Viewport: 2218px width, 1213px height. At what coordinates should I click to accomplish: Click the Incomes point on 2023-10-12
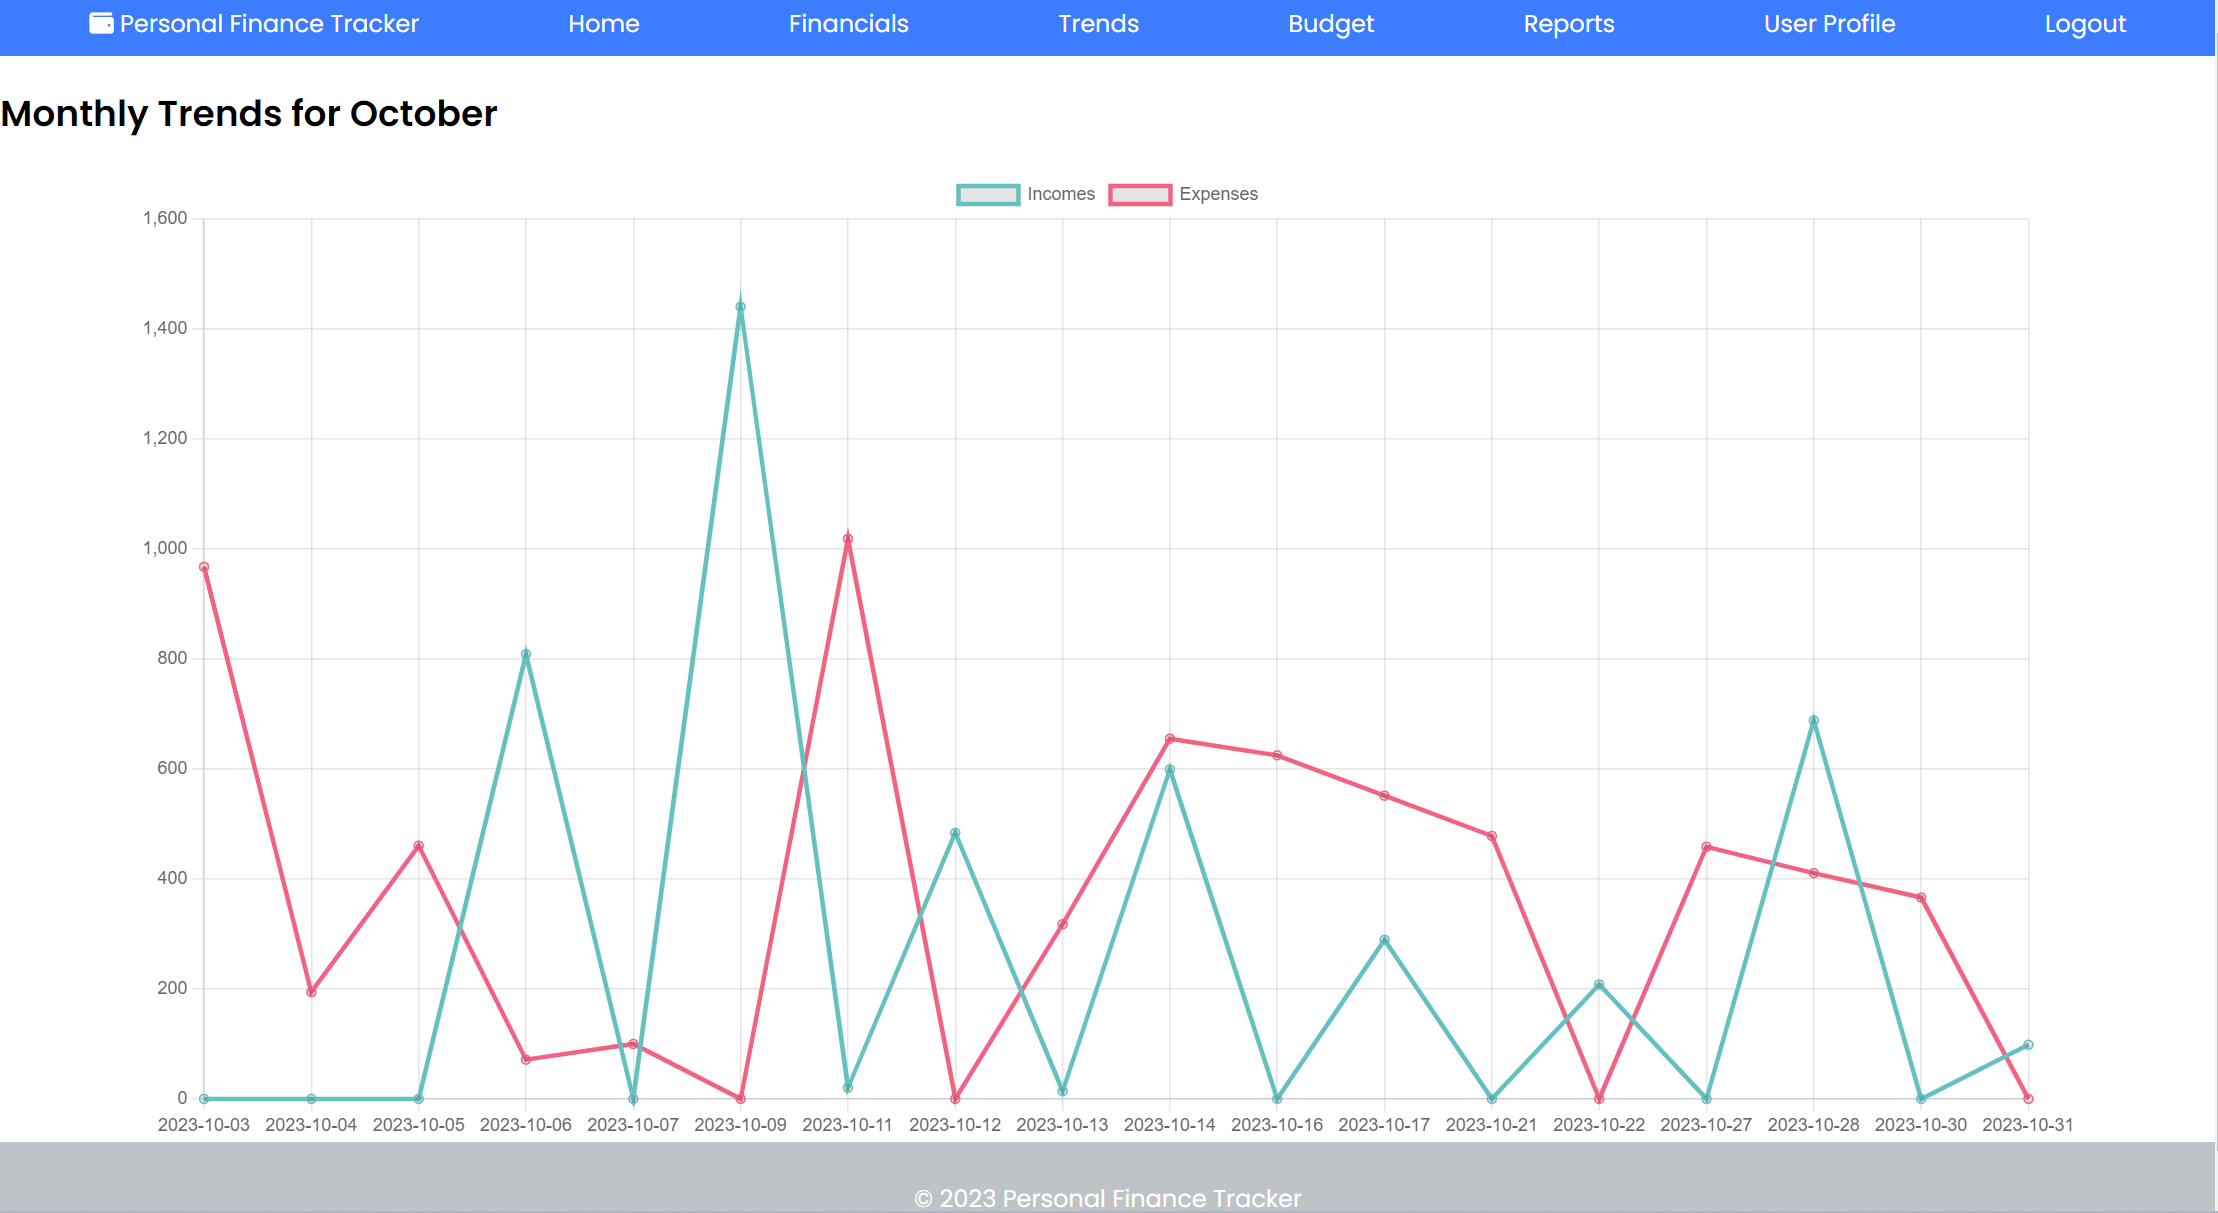[x=955, y=833]
